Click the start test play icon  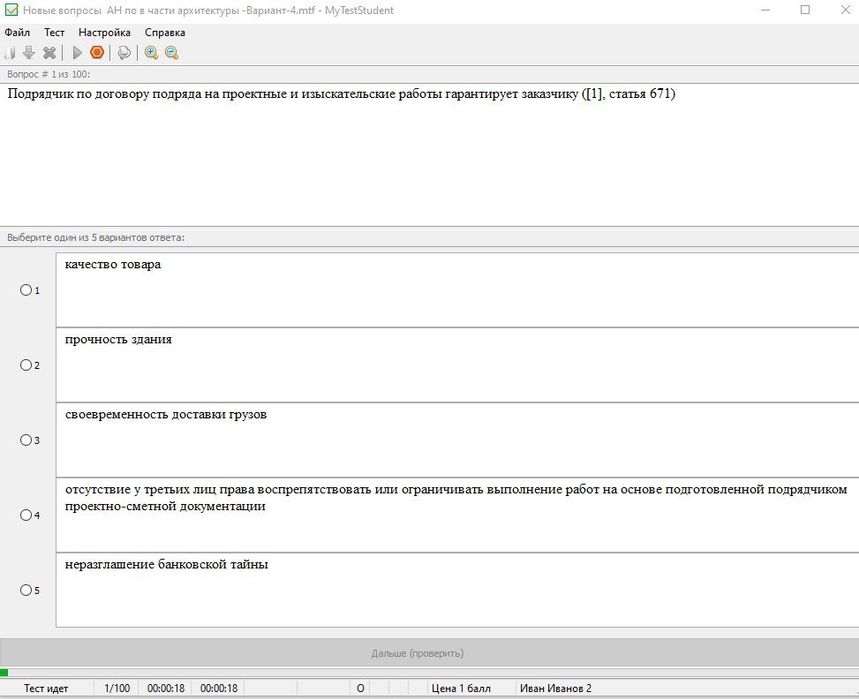77,53
